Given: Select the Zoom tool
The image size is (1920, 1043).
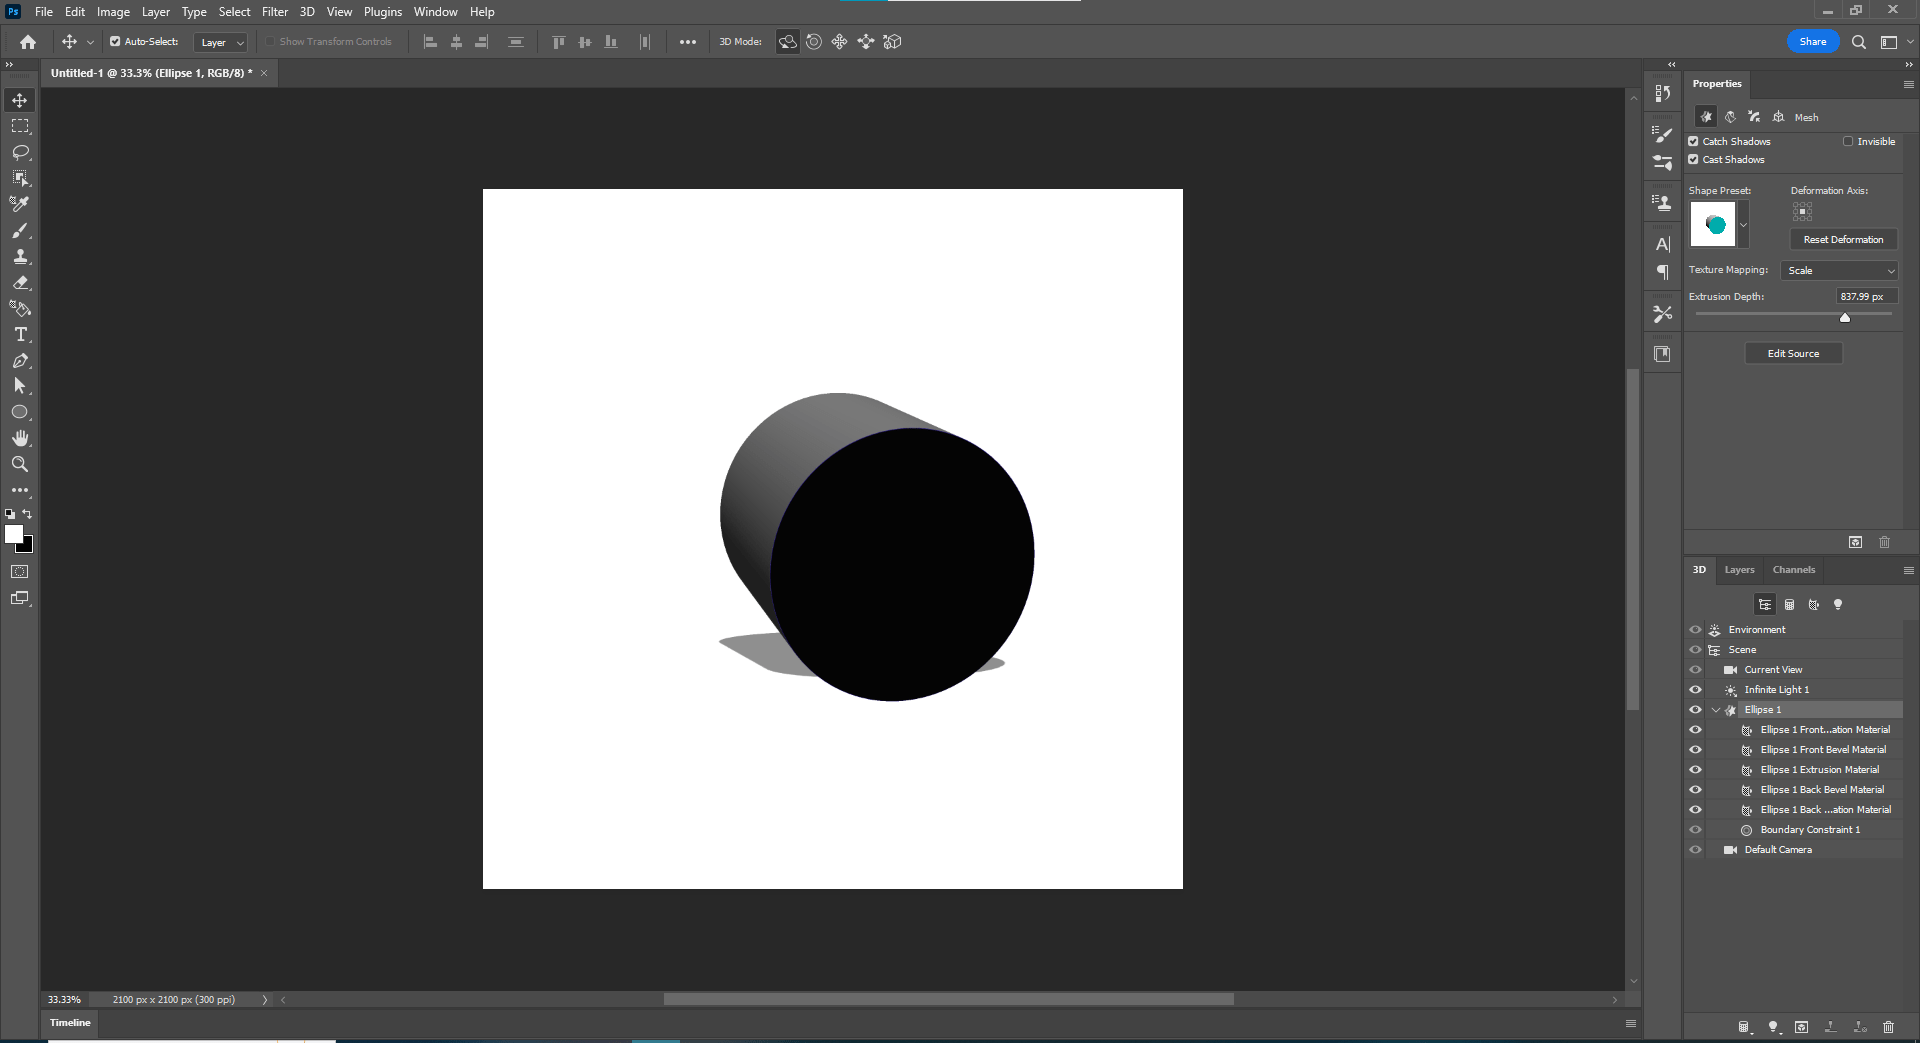Looking at the screenshot, I should pyautogui.click(x=20, y=464).
